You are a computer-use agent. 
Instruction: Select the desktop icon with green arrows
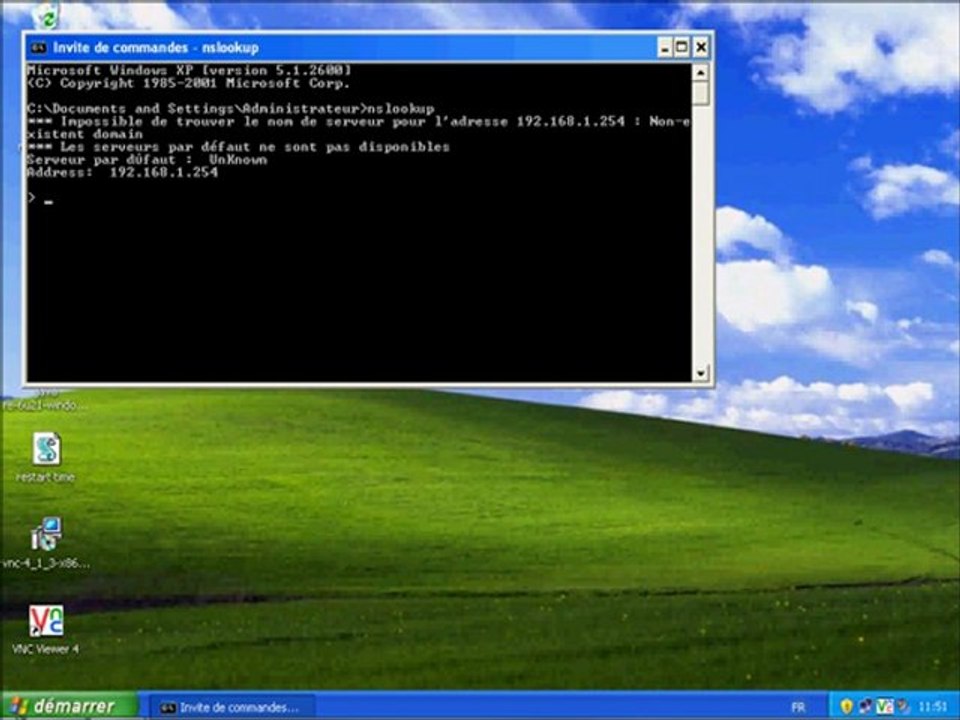coord(46,17)
